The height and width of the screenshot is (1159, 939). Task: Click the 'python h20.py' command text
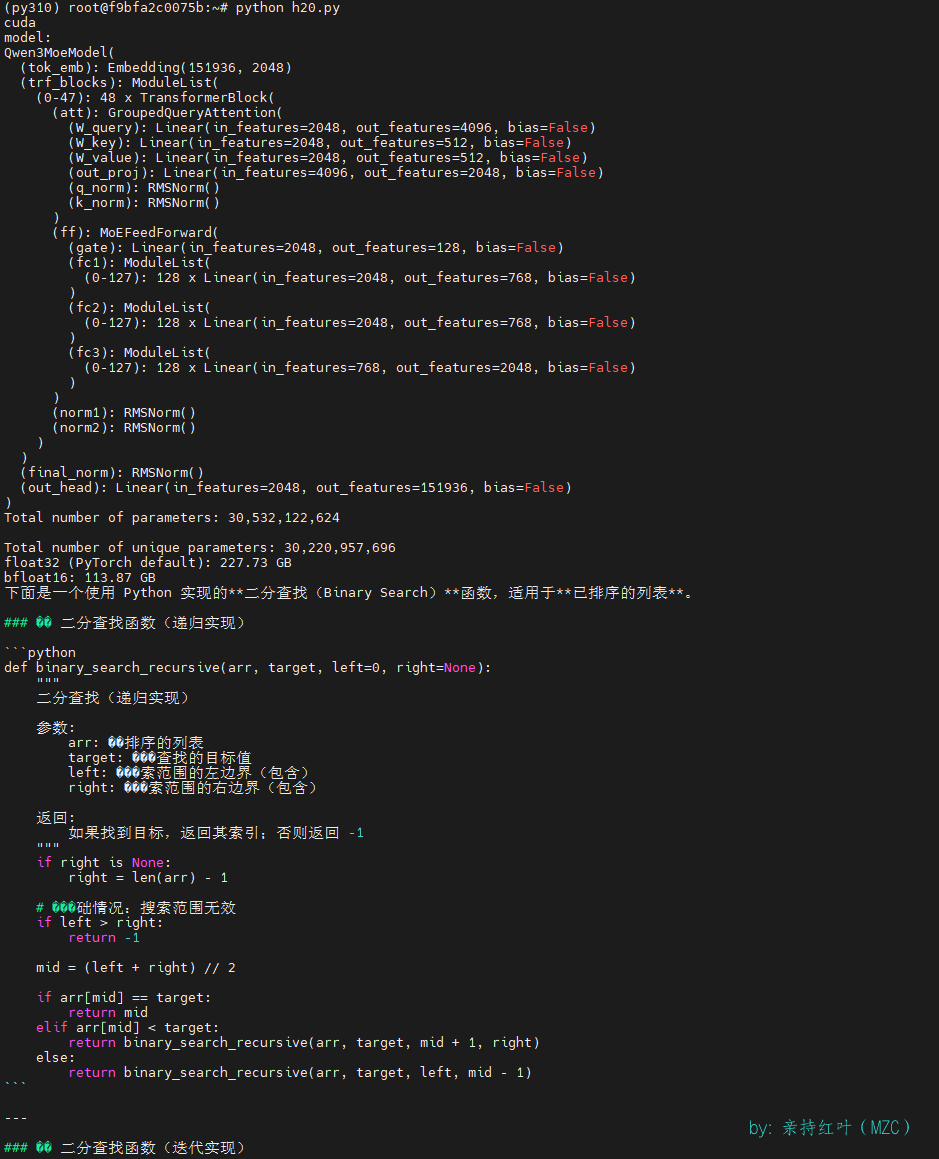pos(288,8)
